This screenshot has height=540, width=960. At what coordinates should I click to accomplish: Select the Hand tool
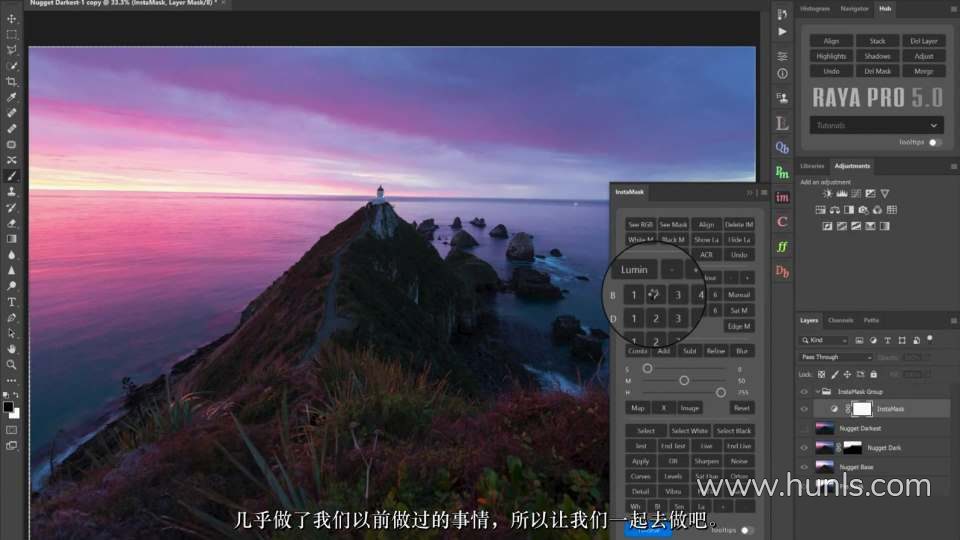coord(12,349)
